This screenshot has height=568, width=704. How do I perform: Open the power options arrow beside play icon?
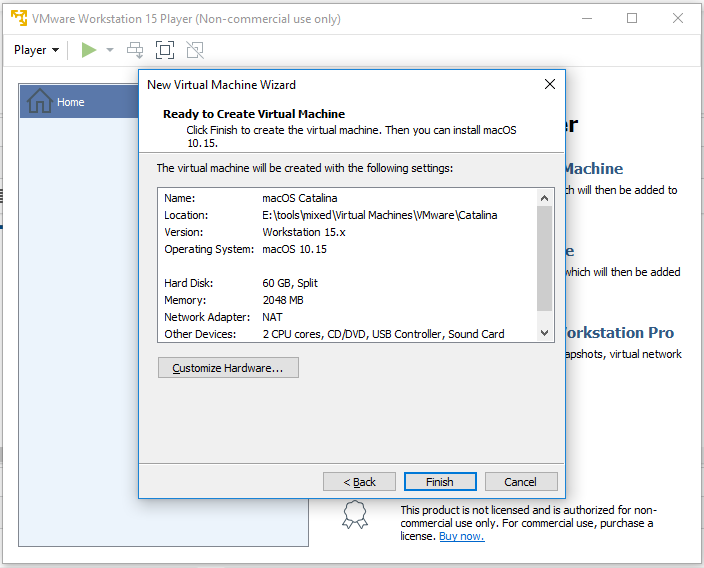(x=110, y=50)
